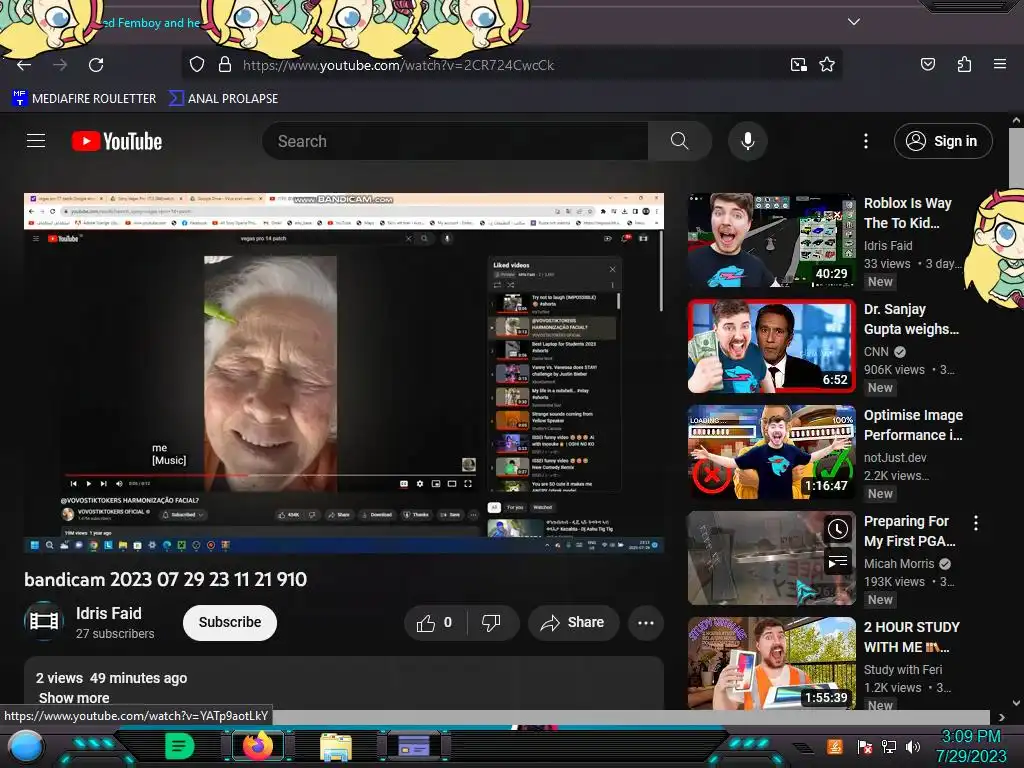Open Roblox Is Way video thumbnail

(x=771, y=240)
